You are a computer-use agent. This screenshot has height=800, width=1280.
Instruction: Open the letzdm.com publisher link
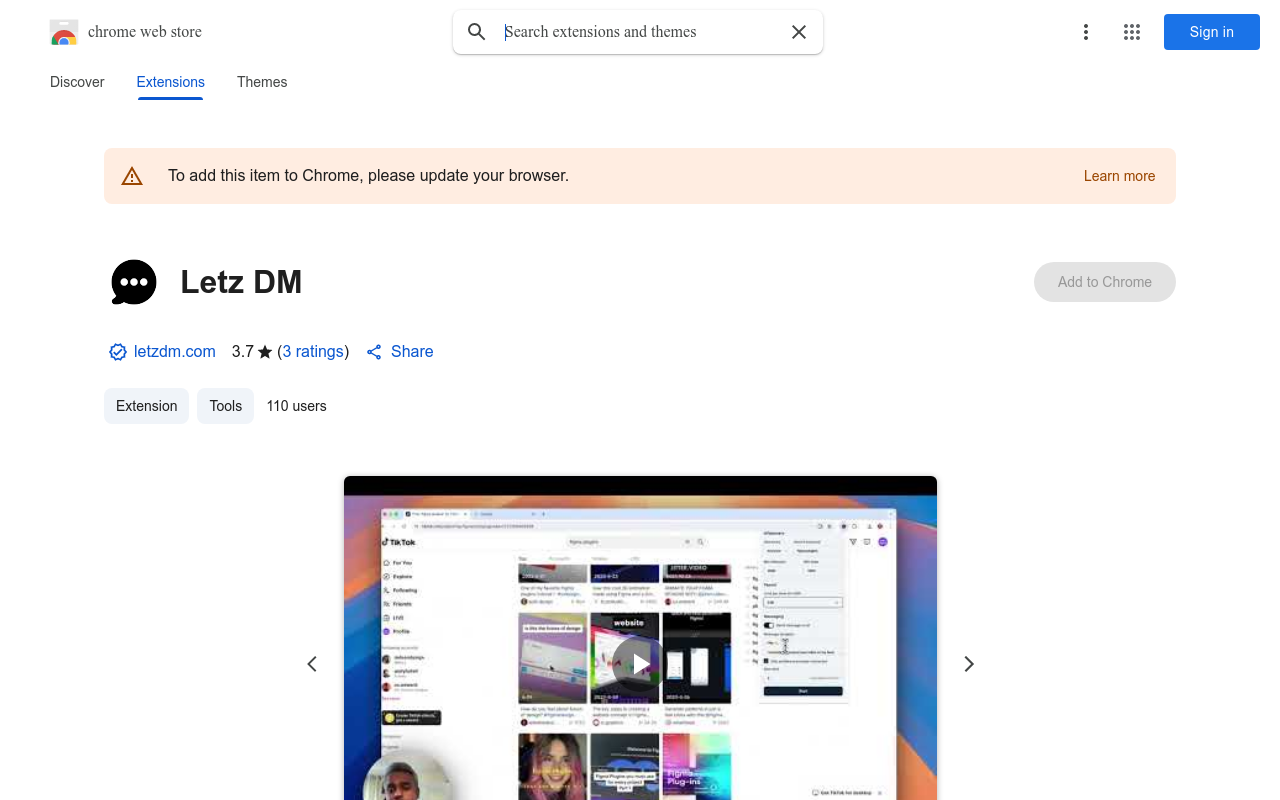click(x=175, y=352)
